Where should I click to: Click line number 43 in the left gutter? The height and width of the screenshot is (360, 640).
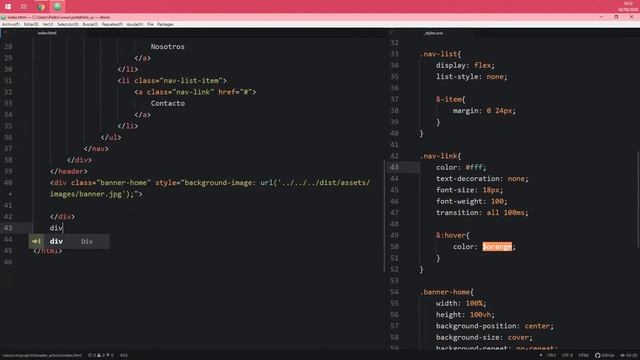click(8, 228)
